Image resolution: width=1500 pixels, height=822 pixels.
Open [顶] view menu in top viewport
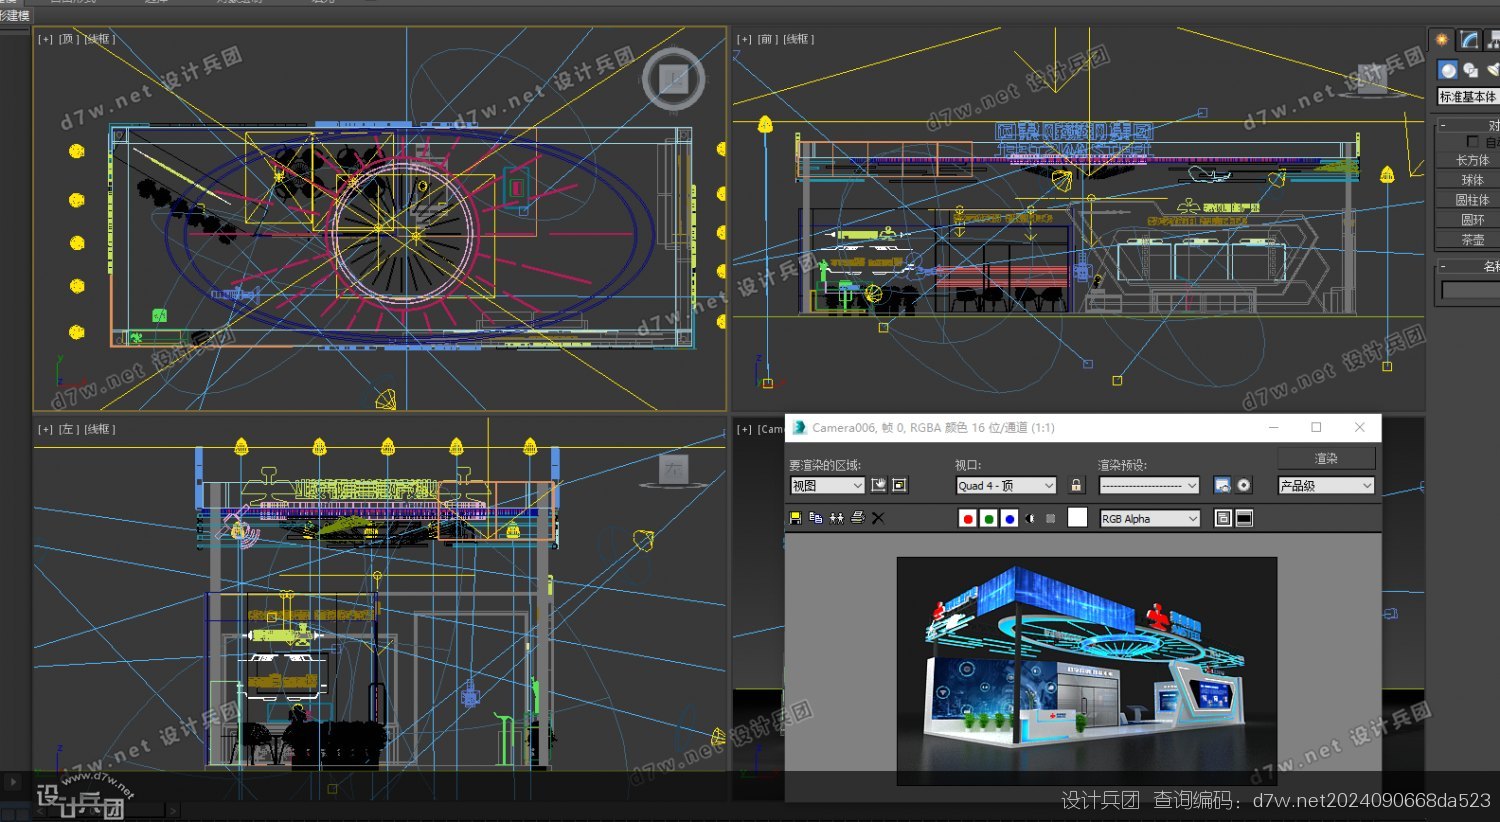67,39
